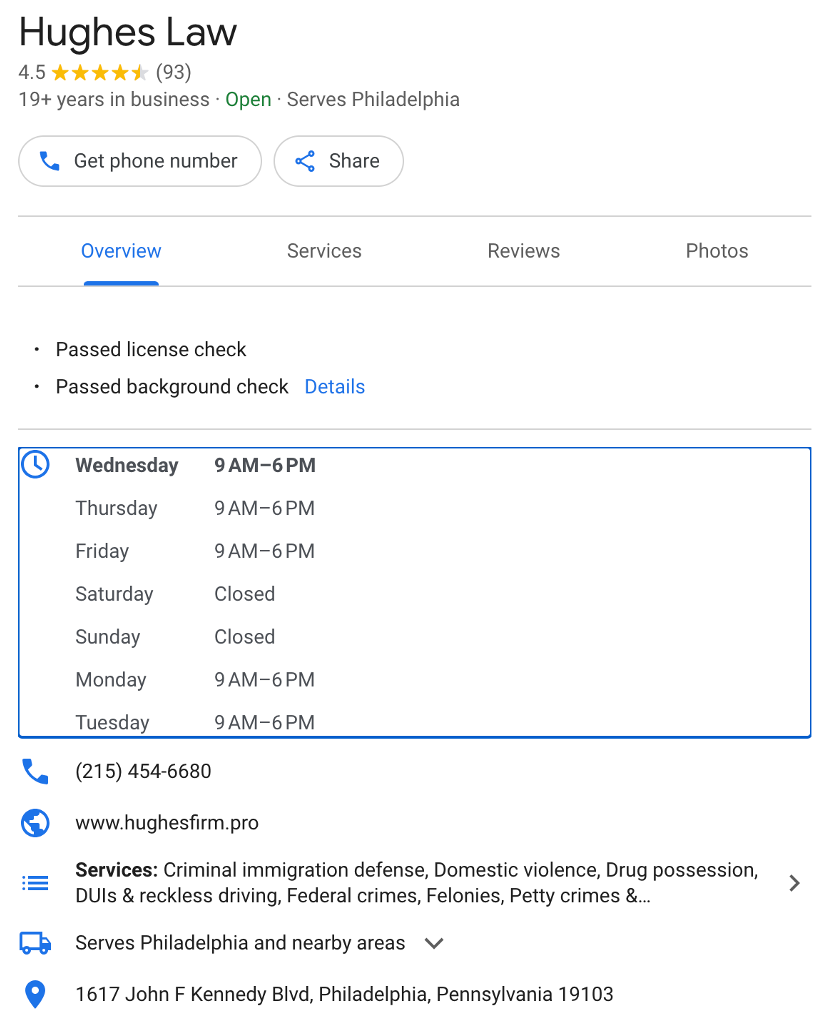Click the clock hours icon
The width and height of the screenshot is (830, 1026).
click(x=35, y=465)
